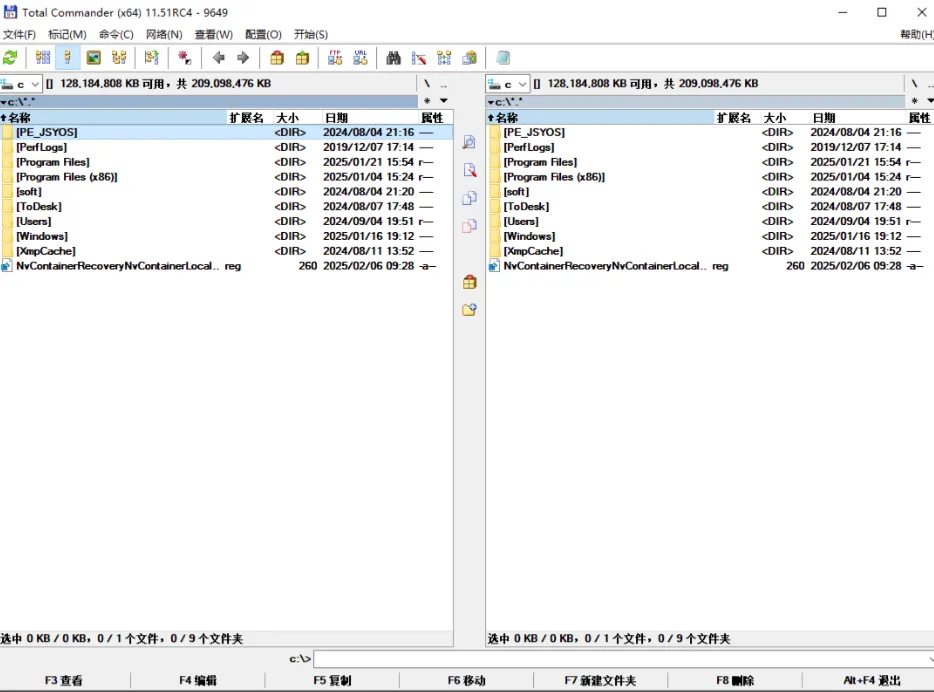
Task: Open the left panel drive c dropdown
Action: (x=21, y=84)
